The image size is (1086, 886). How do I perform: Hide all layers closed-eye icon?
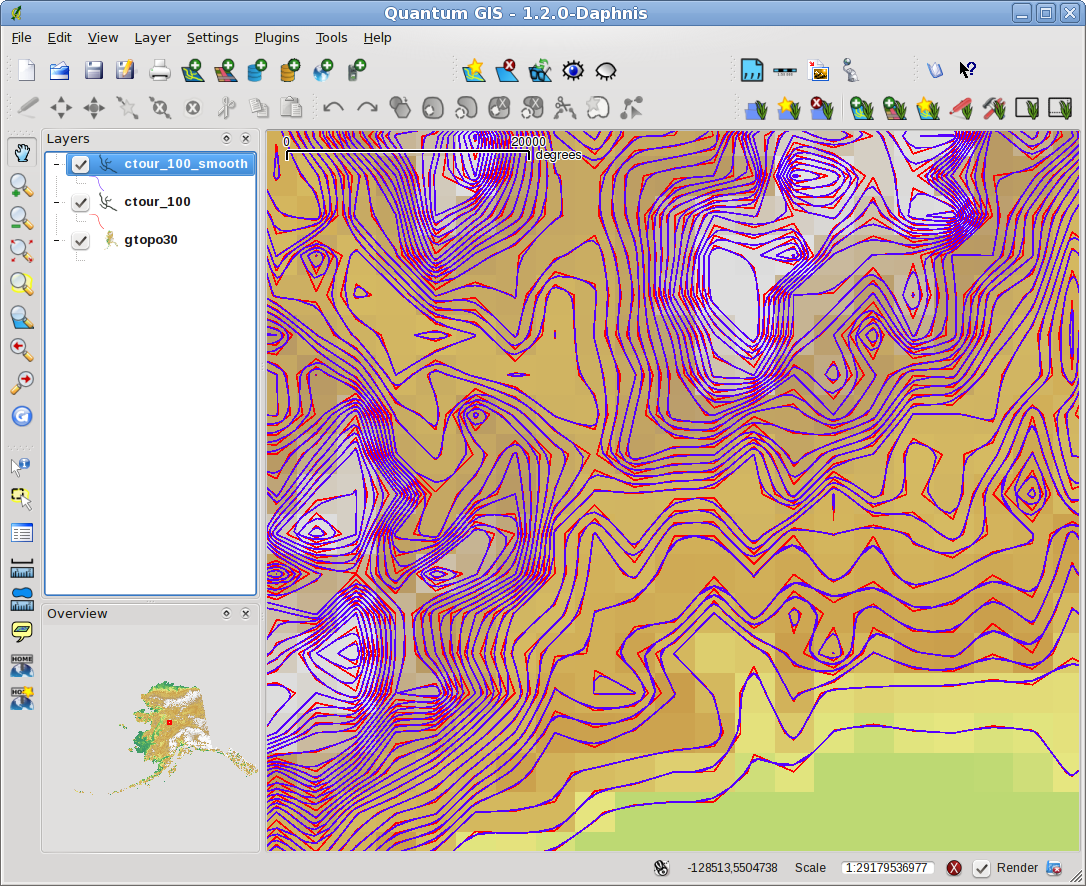click(x=606, y=71)
